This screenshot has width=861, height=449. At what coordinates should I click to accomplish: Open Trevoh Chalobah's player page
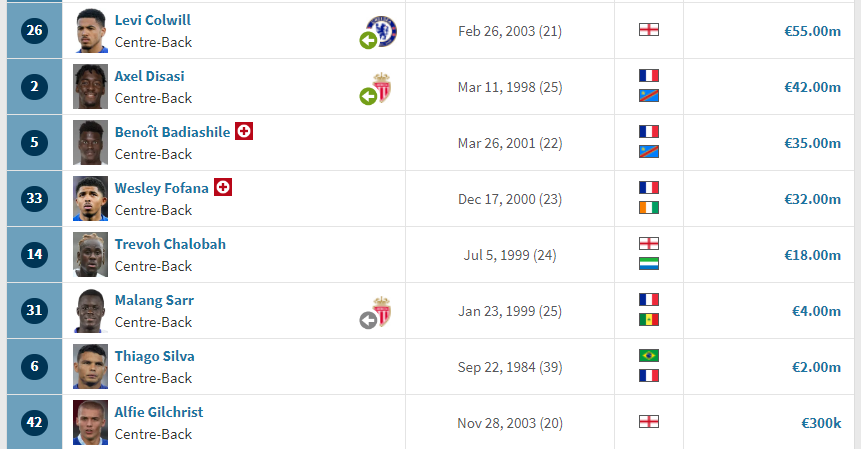coord(170,244)
